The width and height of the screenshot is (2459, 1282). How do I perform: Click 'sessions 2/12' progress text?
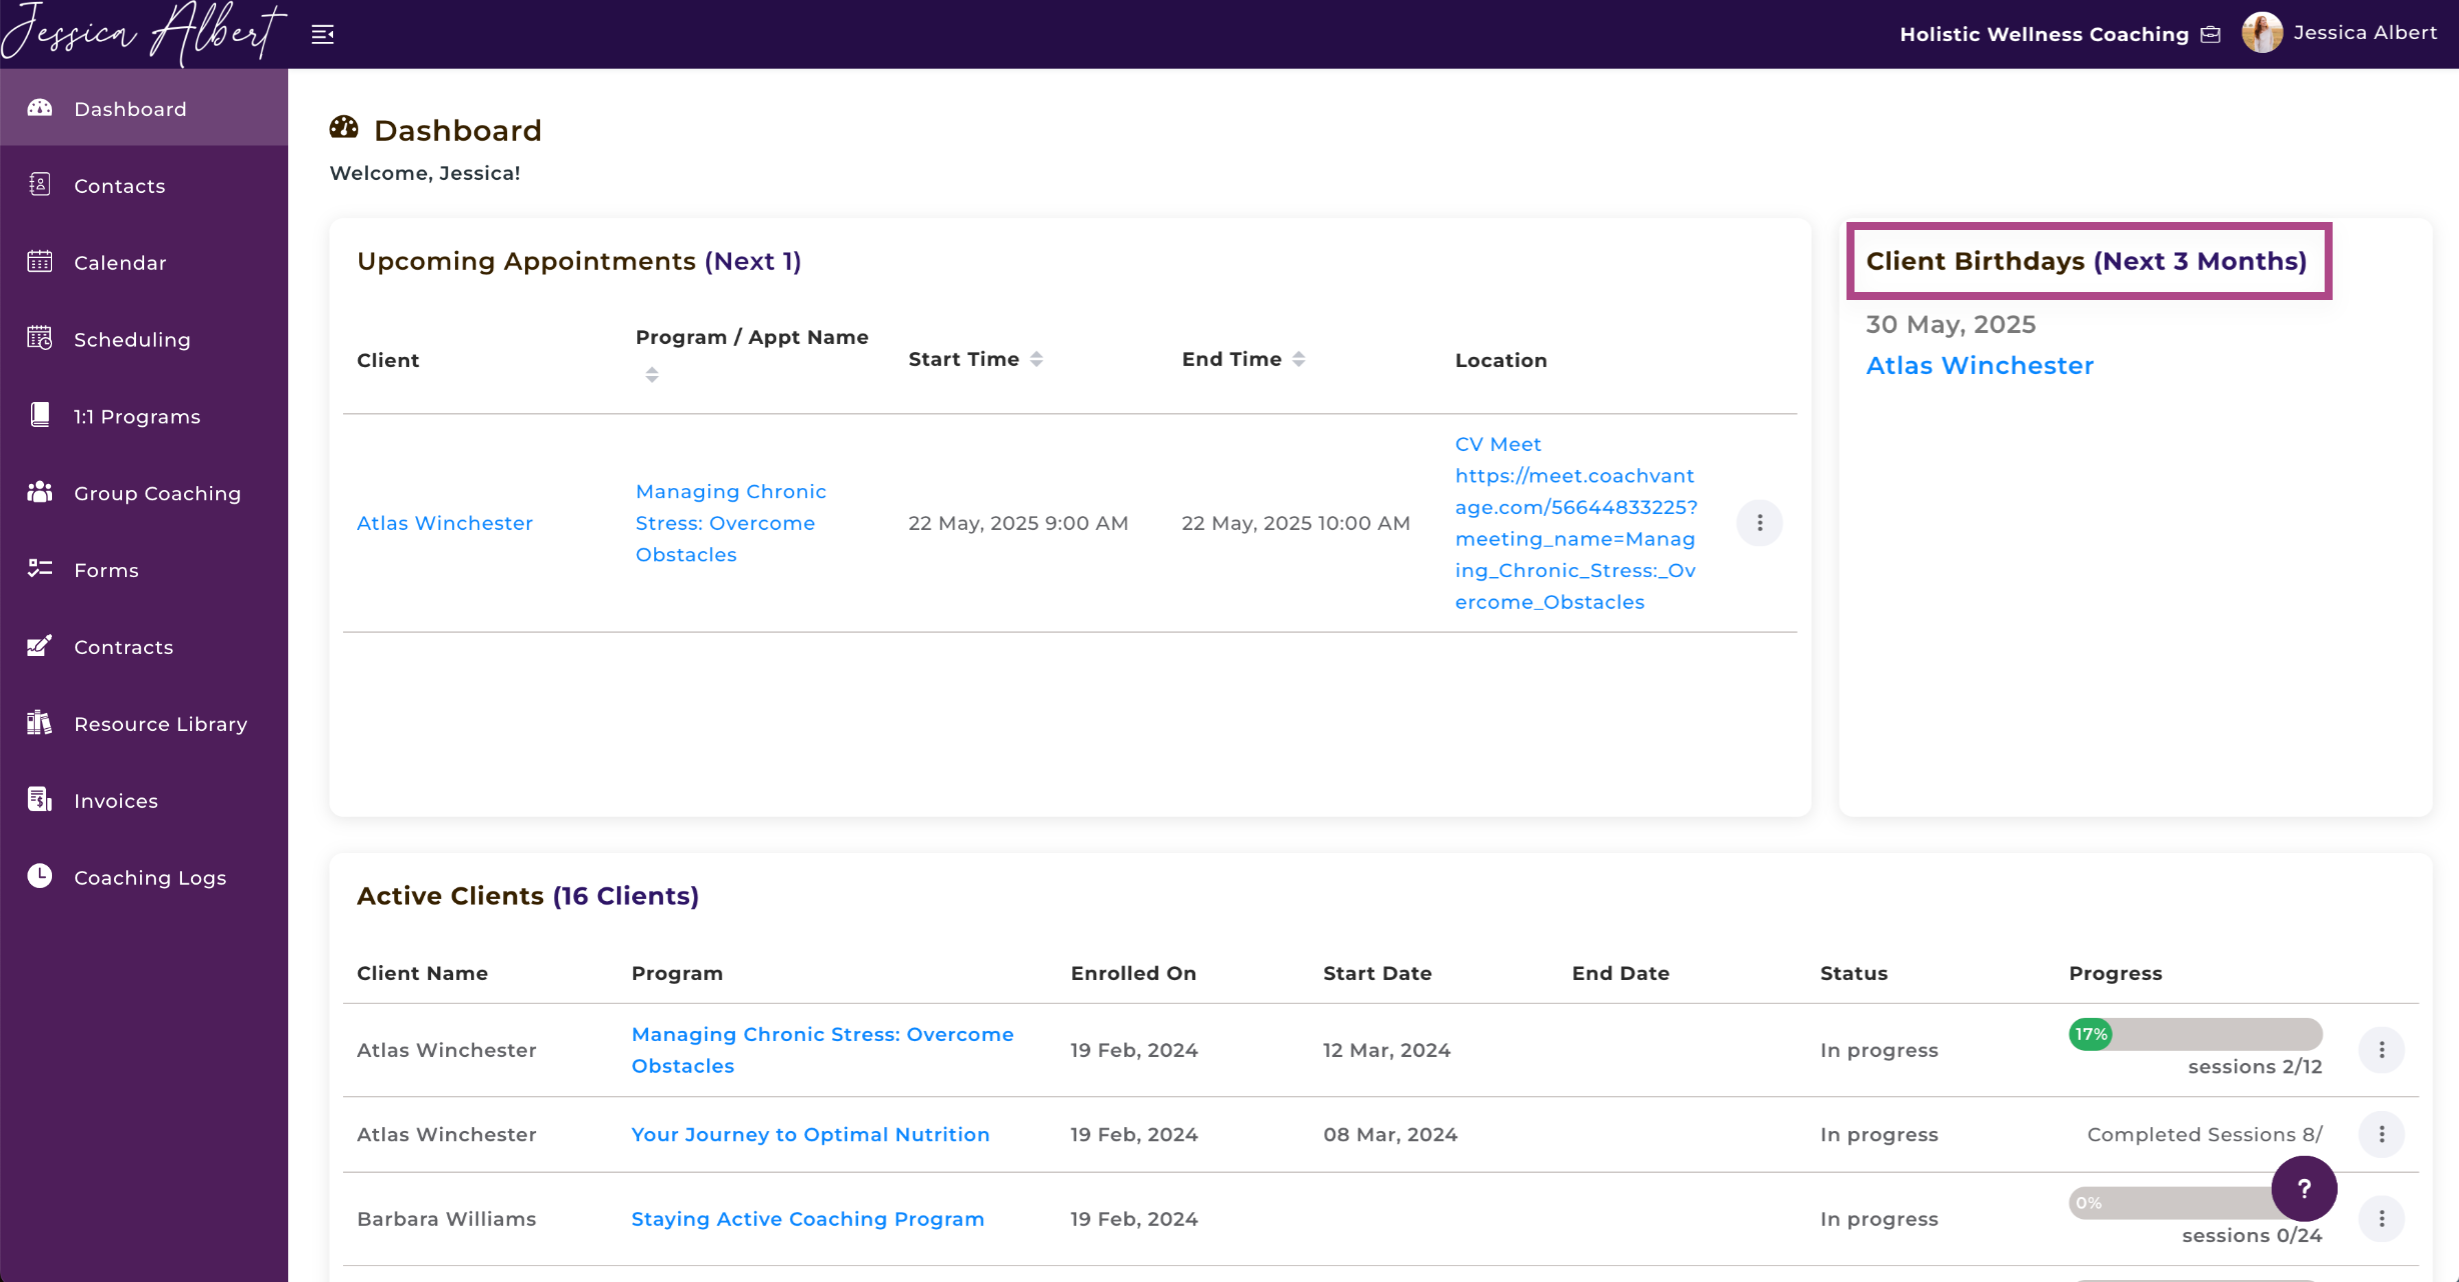pos(2255,1066)
